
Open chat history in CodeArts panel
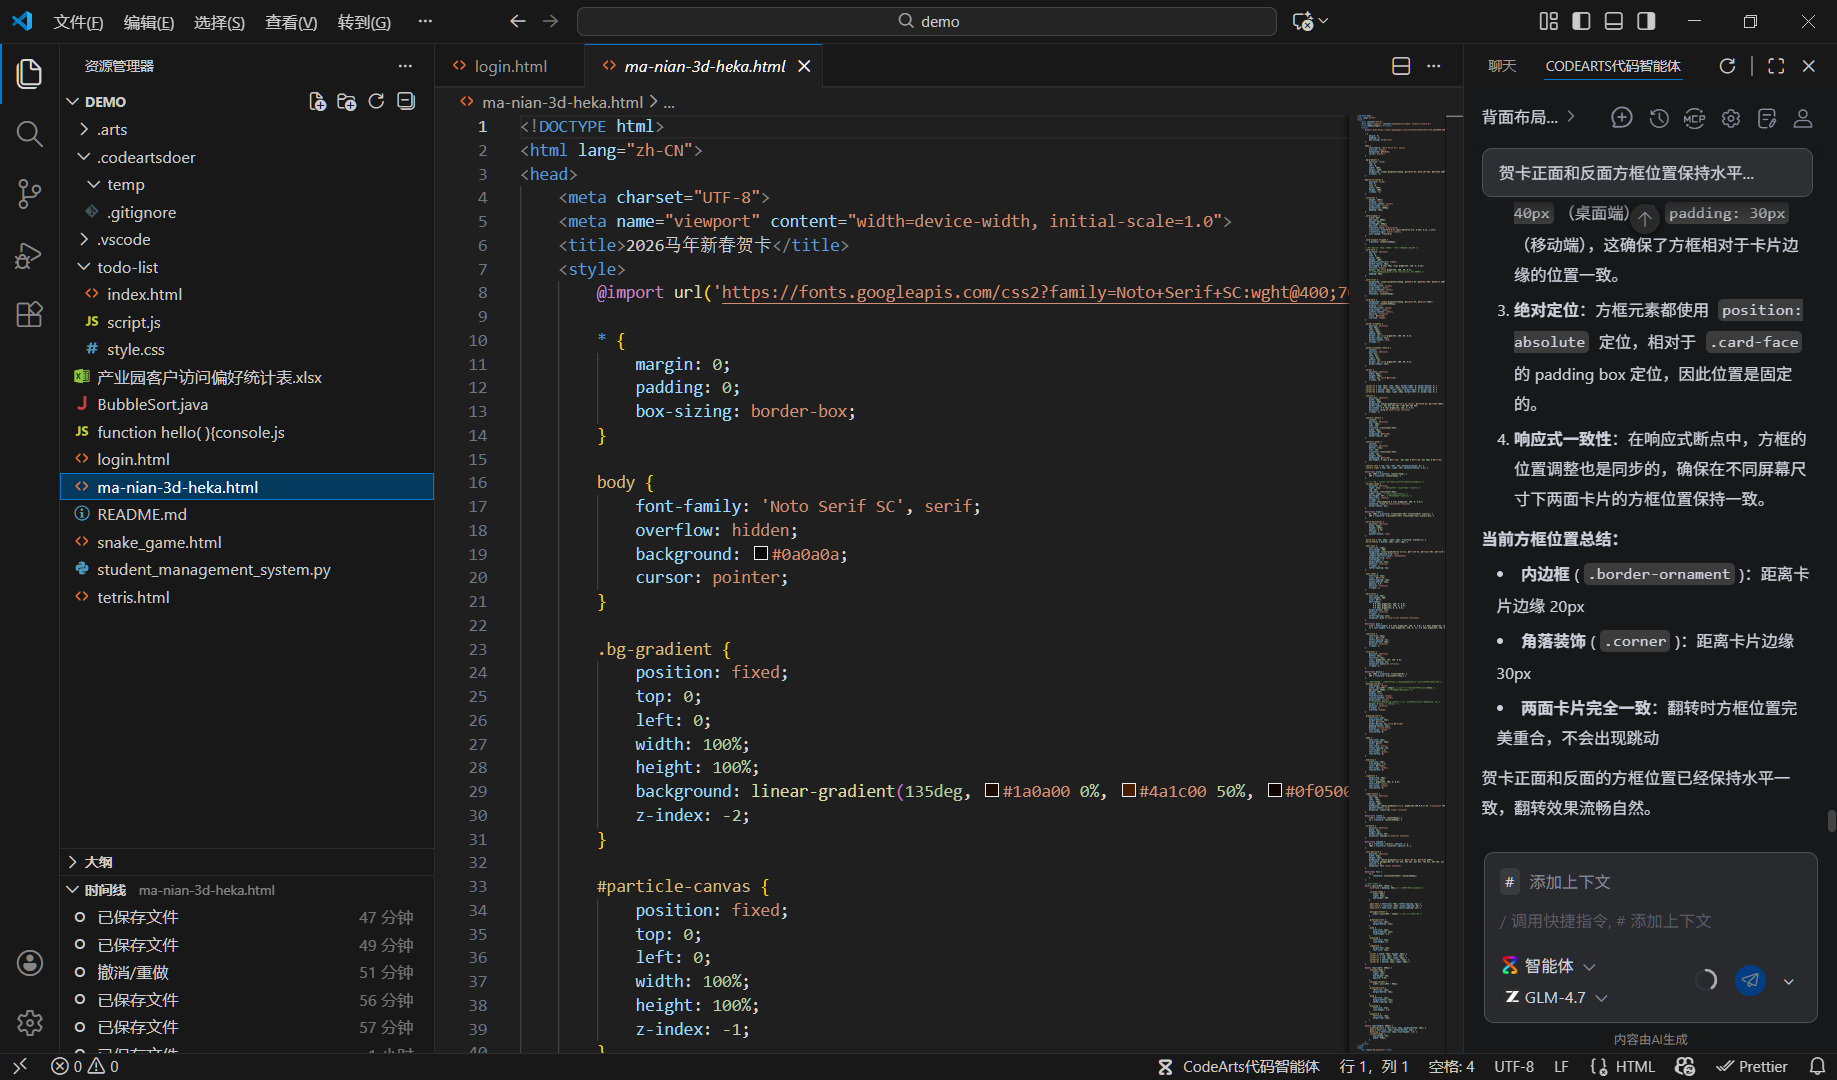coord(1659,118)
